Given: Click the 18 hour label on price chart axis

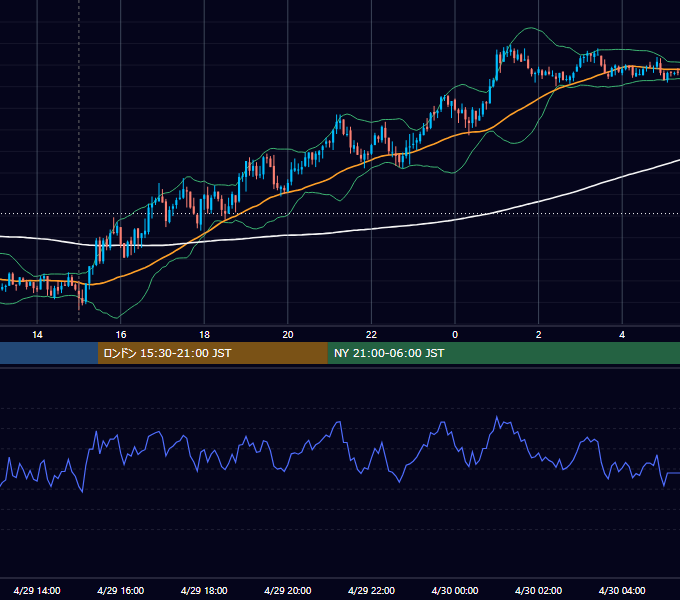Looking at the screenshot, I should pos(204,335).
